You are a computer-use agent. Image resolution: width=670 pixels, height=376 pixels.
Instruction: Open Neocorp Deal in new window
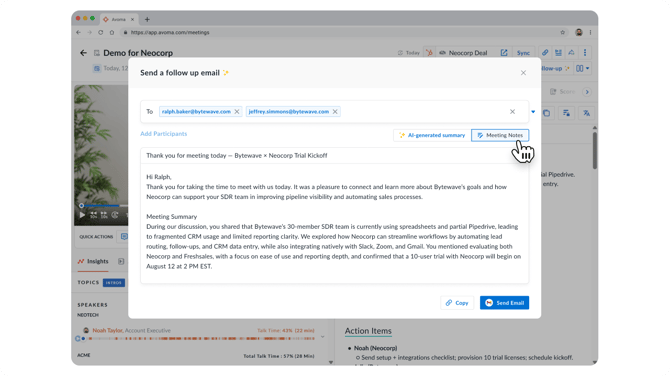504,53
